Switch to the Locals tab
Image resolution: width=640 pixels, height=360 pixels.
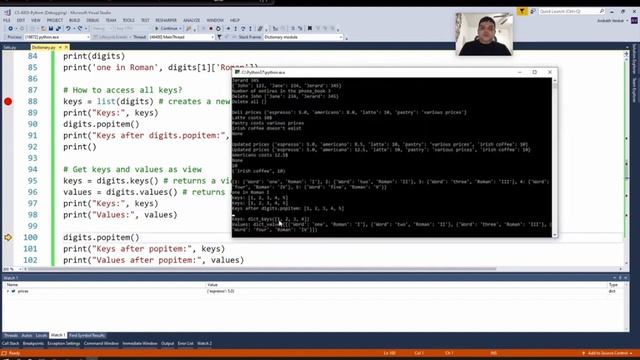click(41, 336)
